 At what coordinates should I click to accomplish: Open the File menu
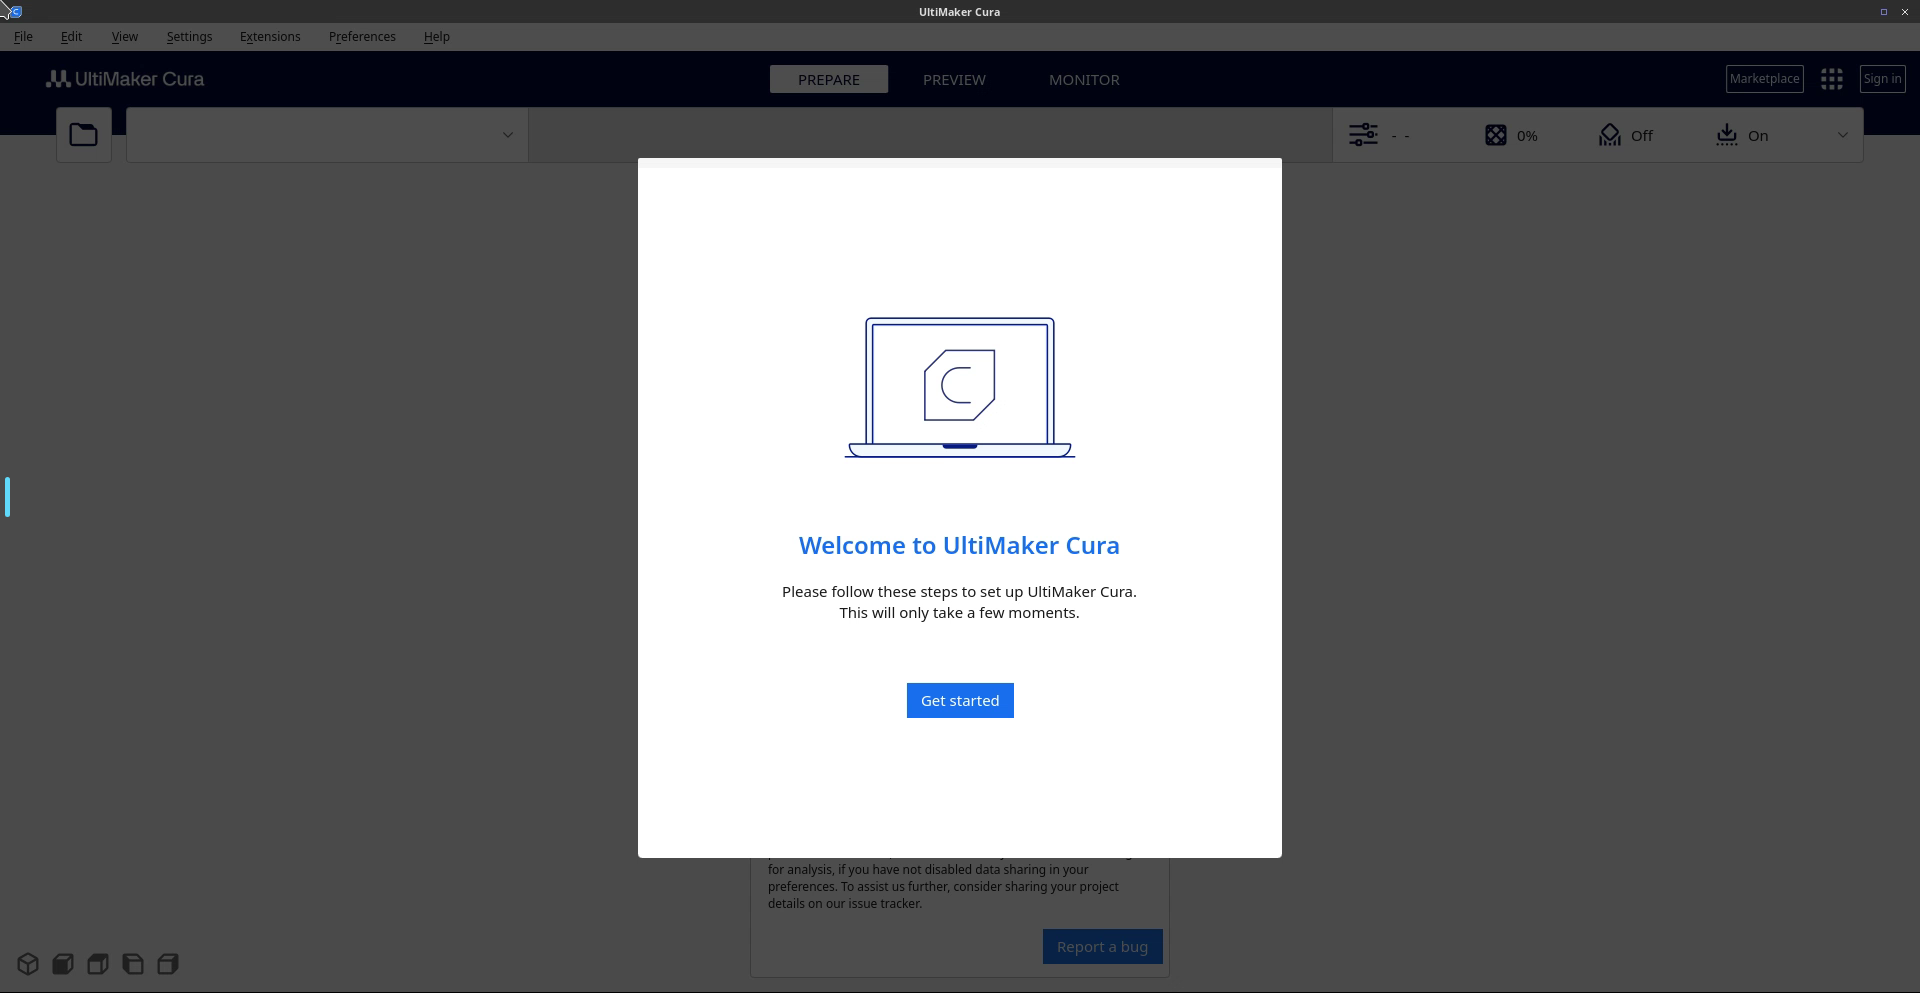[23, 37]
